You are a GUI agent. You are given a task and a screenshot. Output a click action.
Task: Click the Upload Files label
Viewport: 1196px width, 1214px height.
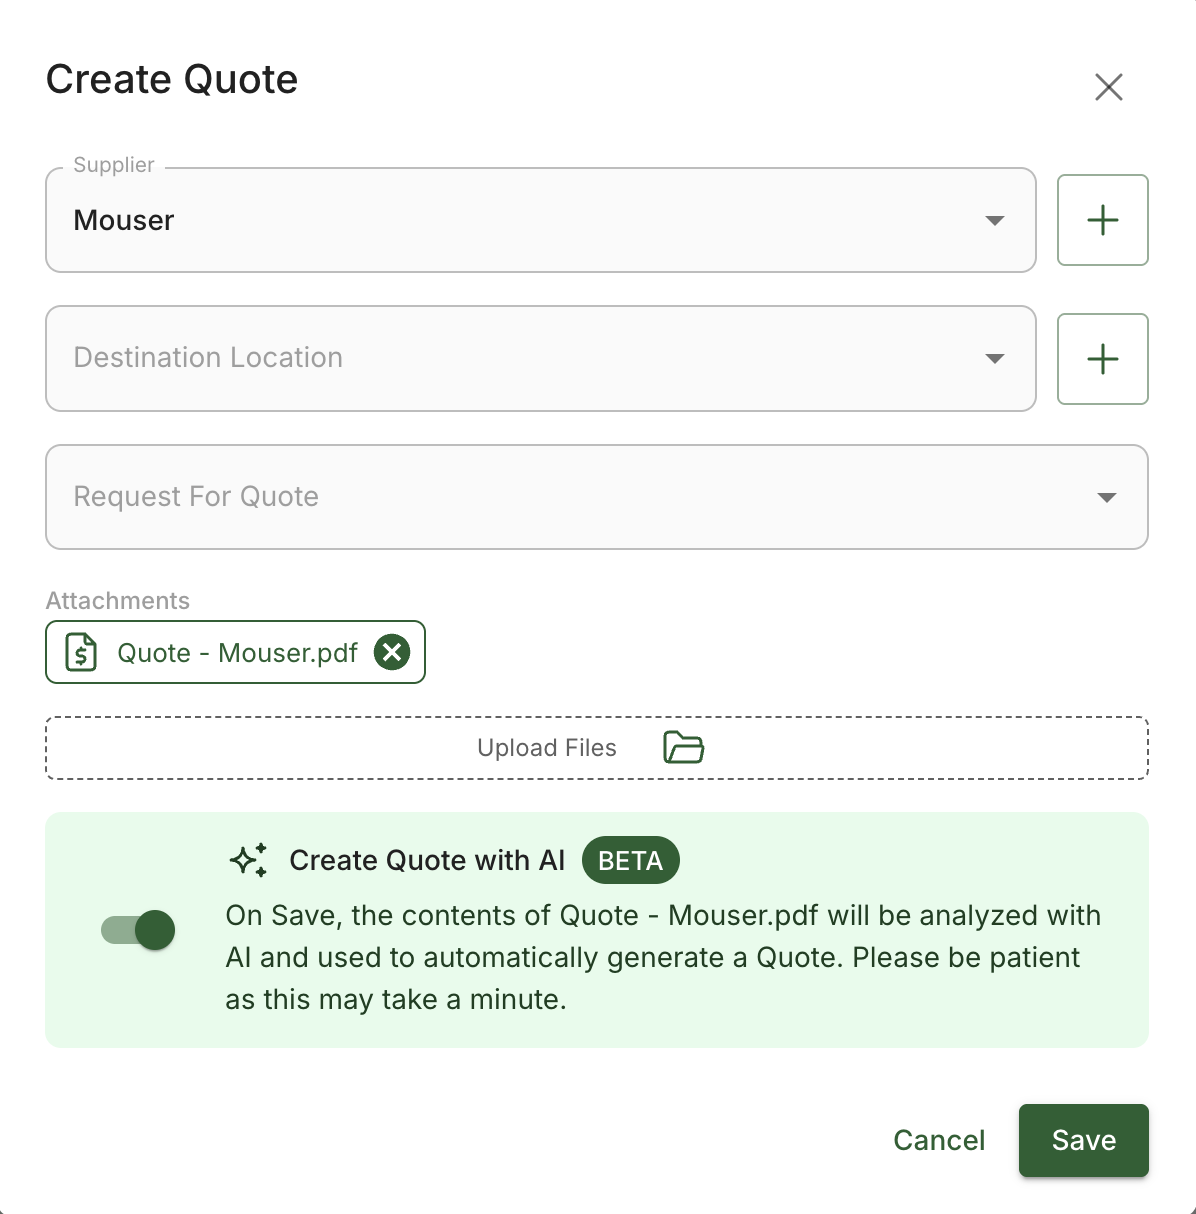coord(547,748)
